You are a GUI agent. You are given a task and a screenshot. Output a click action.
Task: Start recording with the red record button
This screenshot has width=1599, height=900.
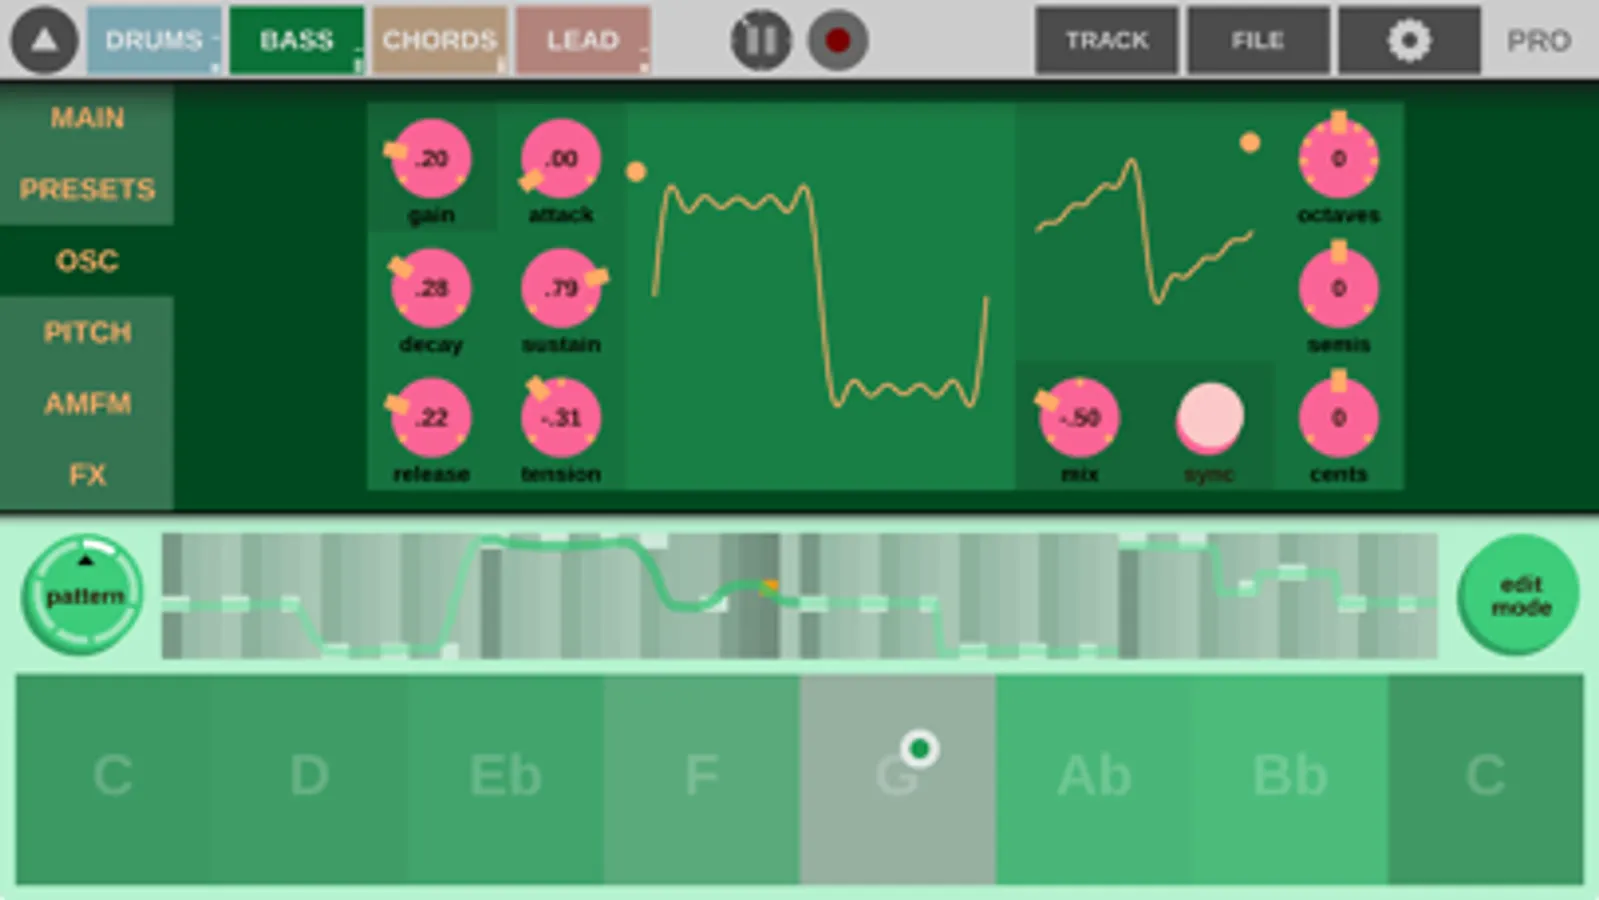coord(838,40)
